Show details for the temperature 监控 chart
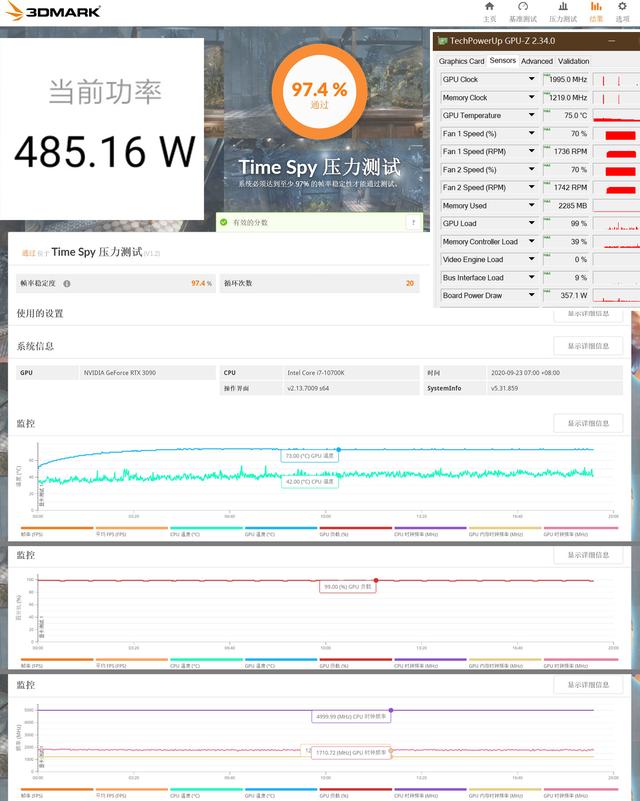The image size is (640, 801). 588,423
